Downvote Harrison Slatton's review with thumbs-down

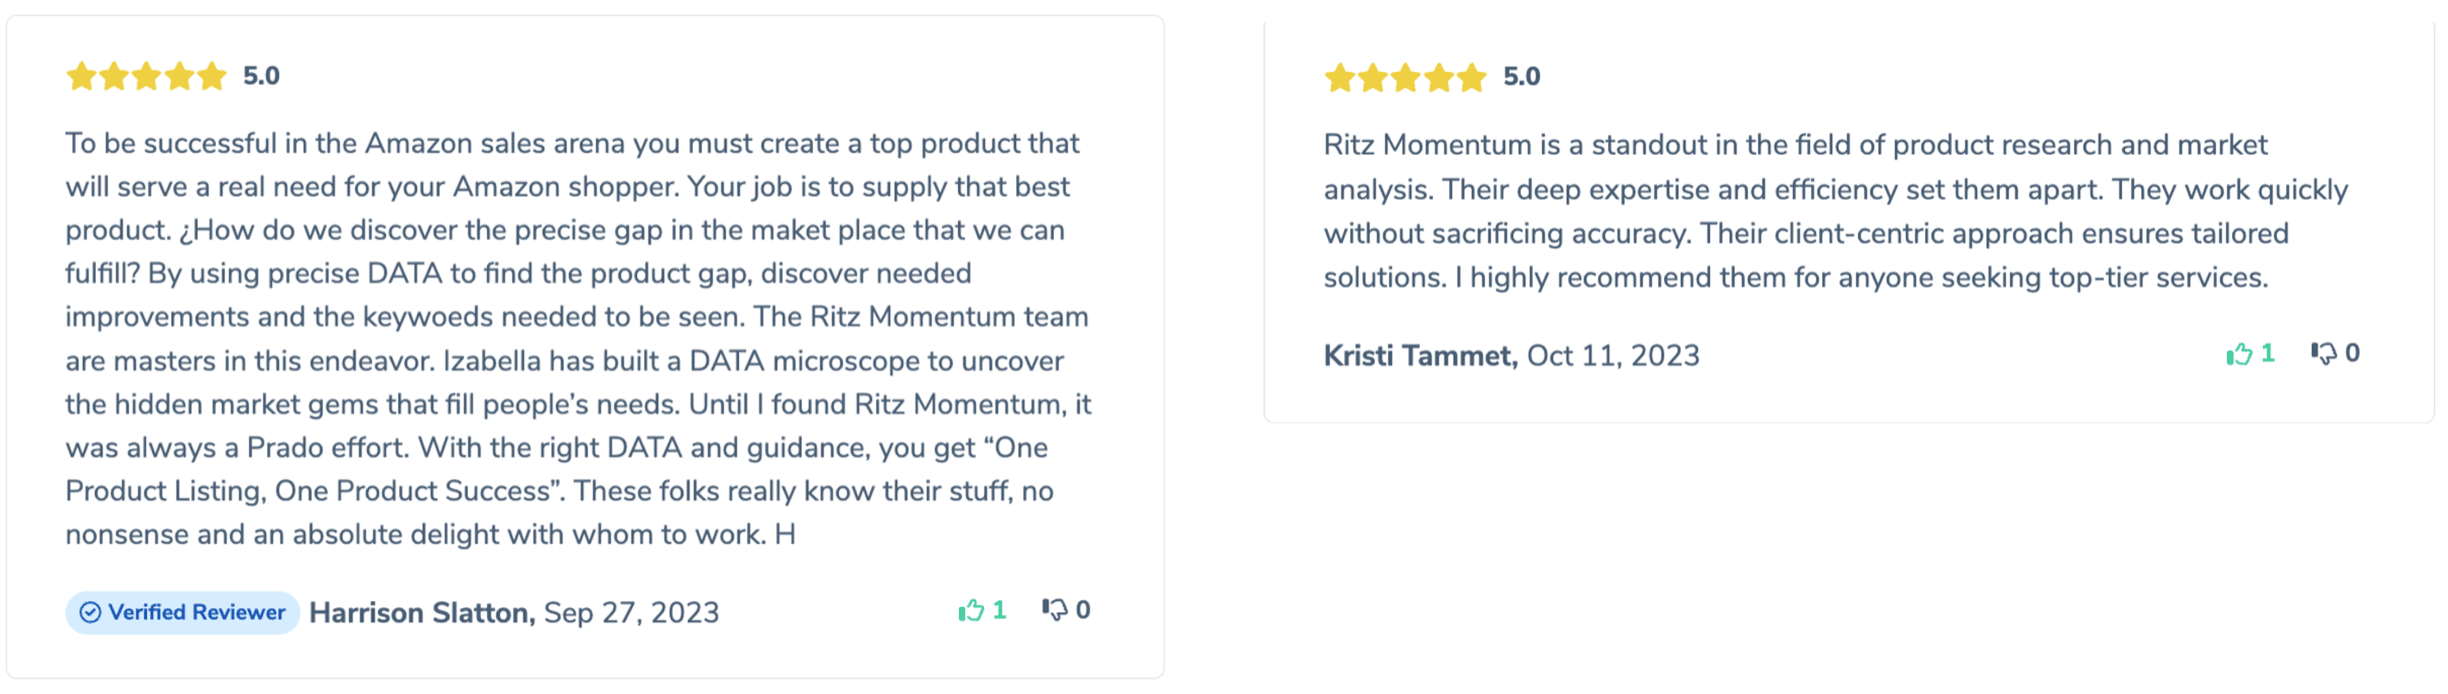[x=1054, y=610]
